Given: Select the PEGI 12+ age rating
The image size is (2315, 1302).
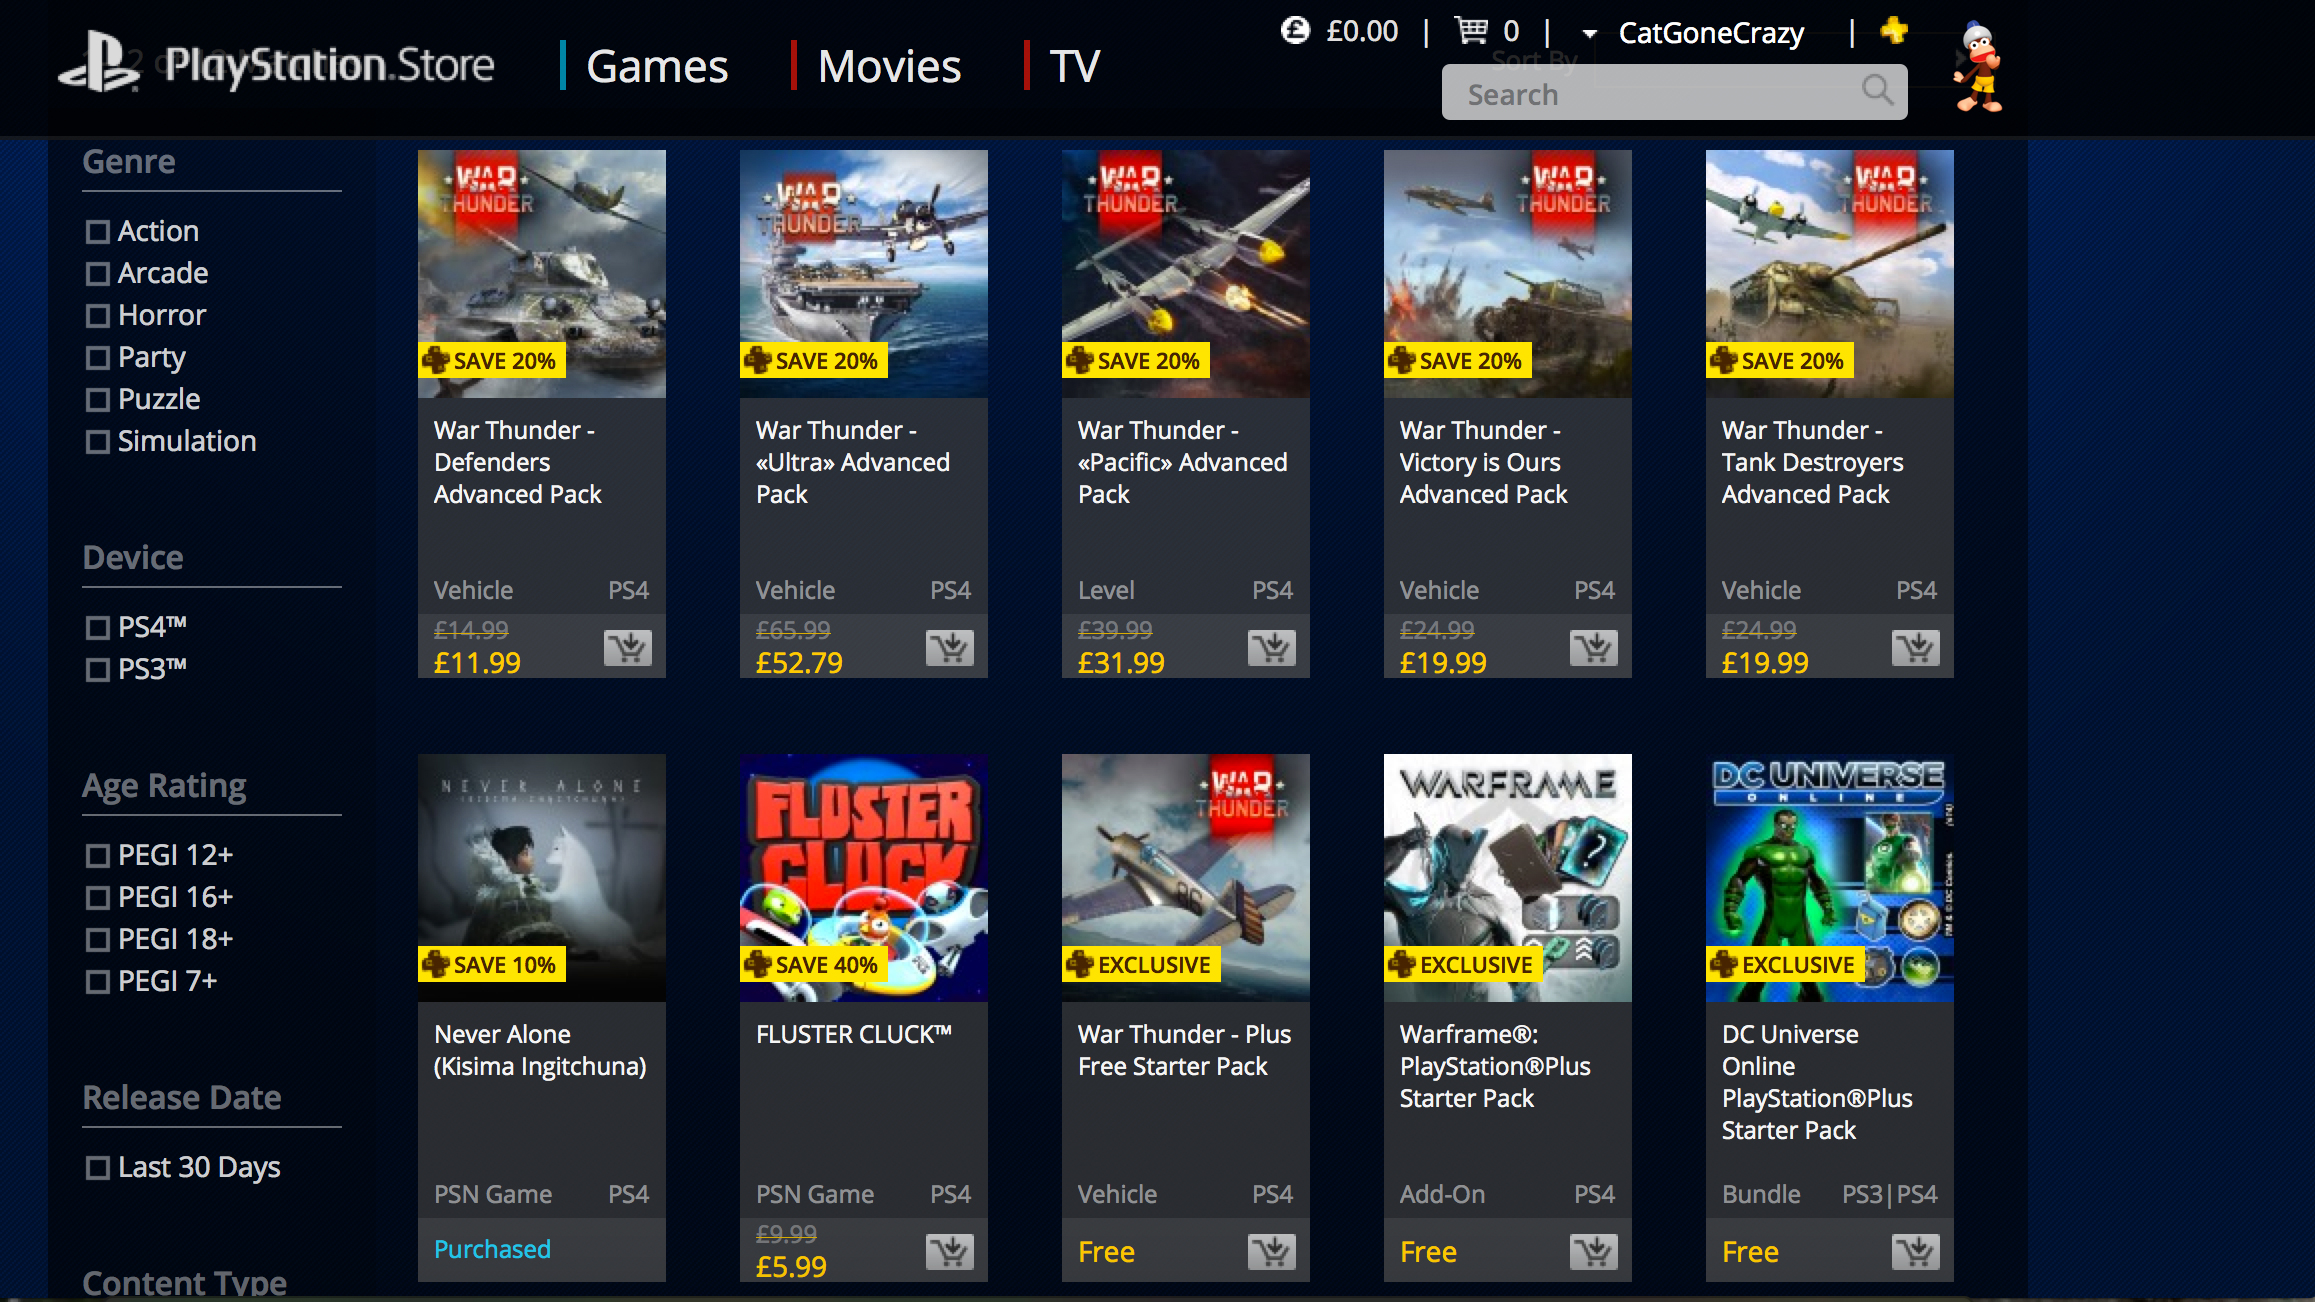Looking at the screenshot, I should pyautogui.click(x=97, y=856).
